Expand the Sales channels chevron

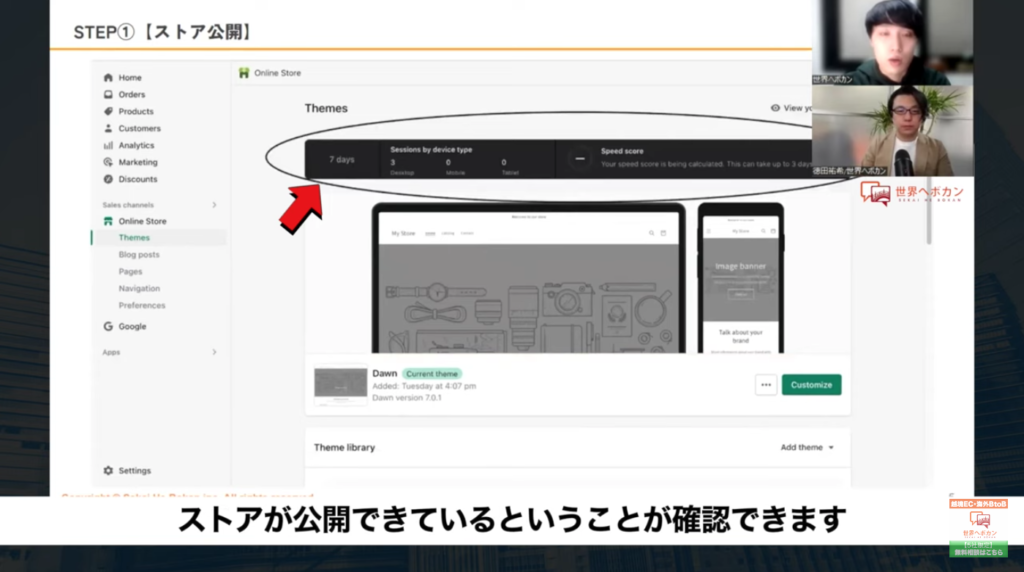tap(214, 205)
